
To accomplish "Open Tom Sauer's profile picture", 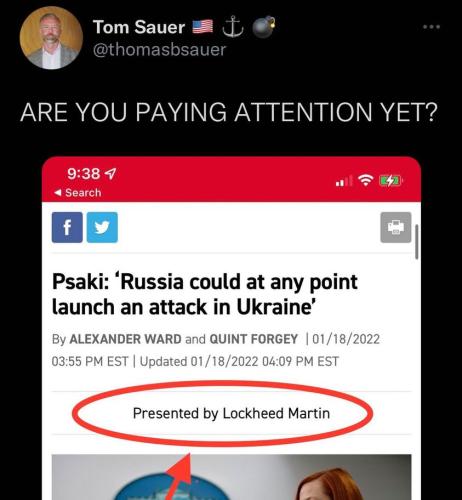I will [51, 38].
